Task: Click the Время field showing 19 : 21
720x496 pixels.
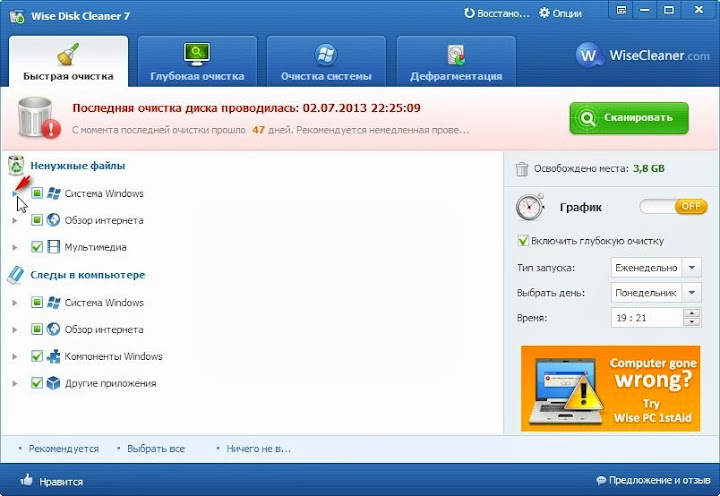Action: [647, 318]
